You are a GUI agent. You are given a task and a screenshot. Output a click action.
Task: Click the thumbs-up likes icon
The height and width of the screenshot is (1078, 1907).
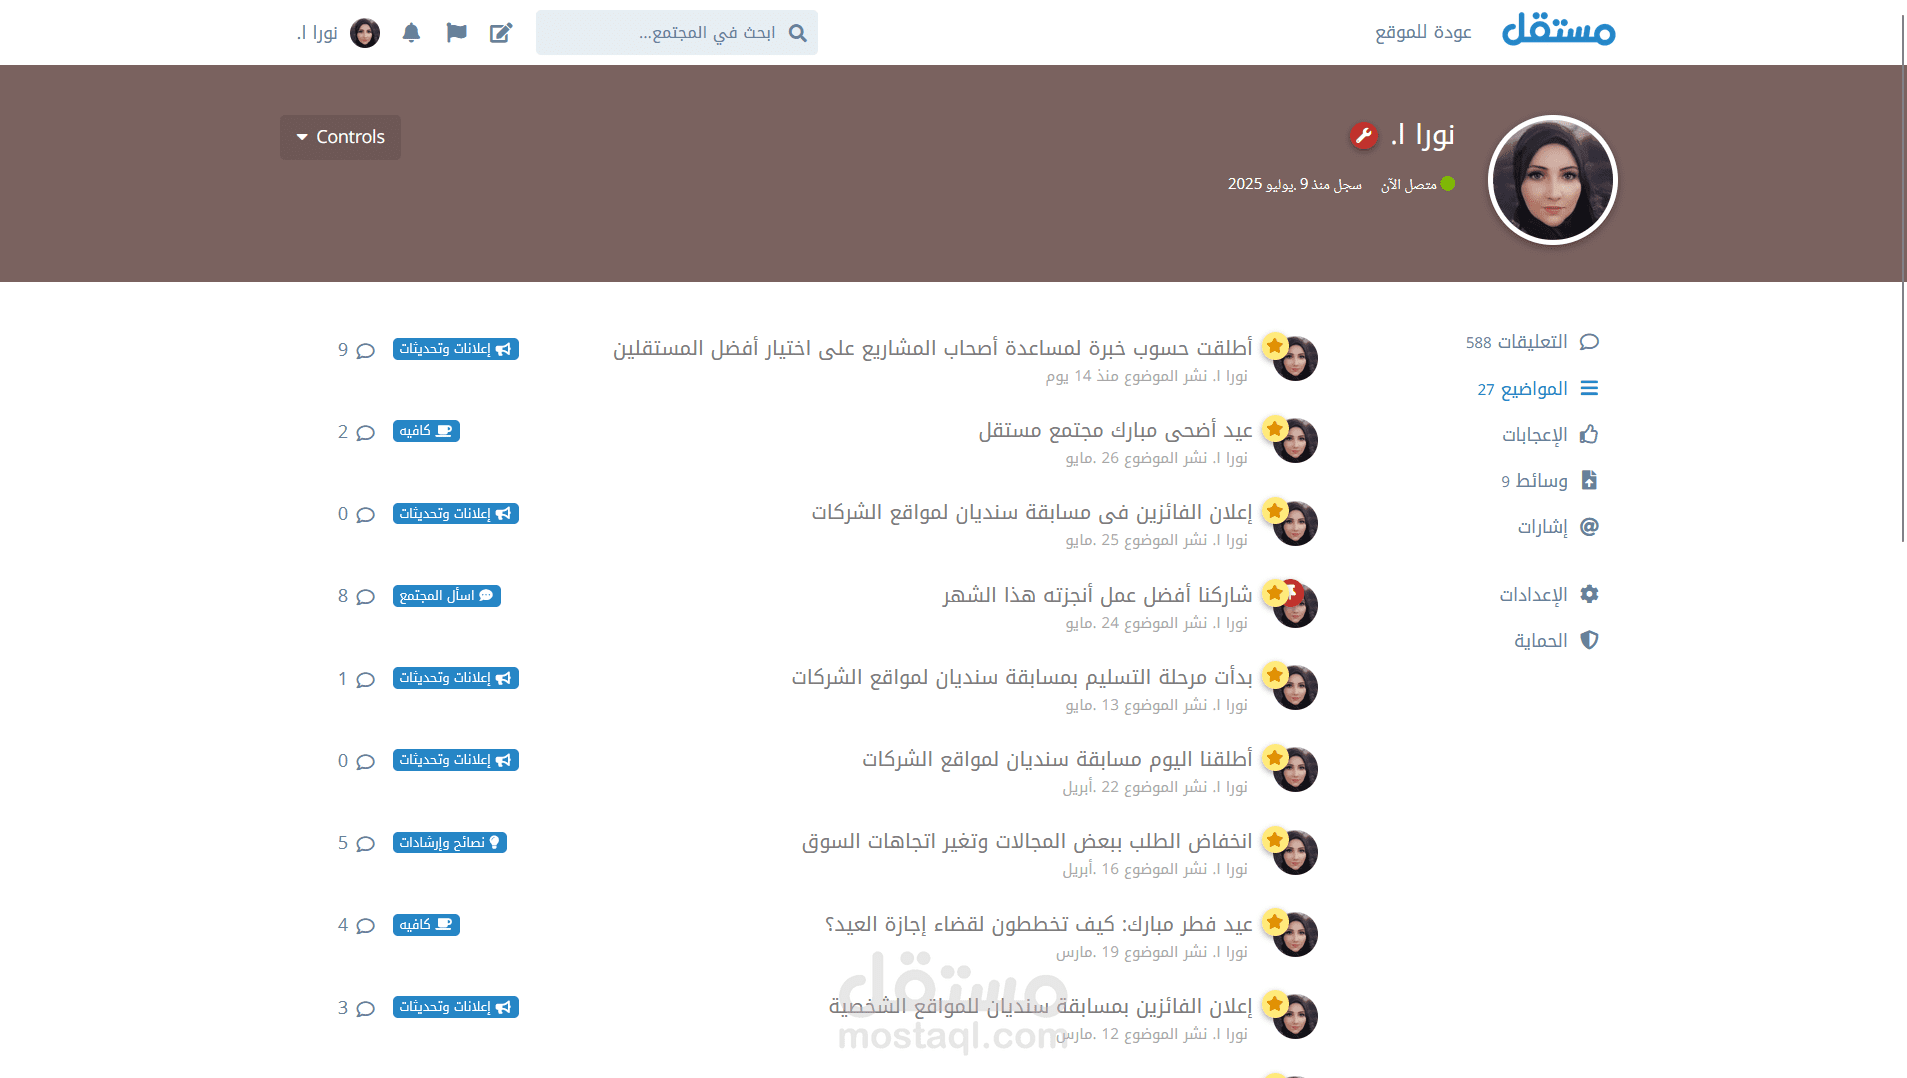tap(1589, 434)
